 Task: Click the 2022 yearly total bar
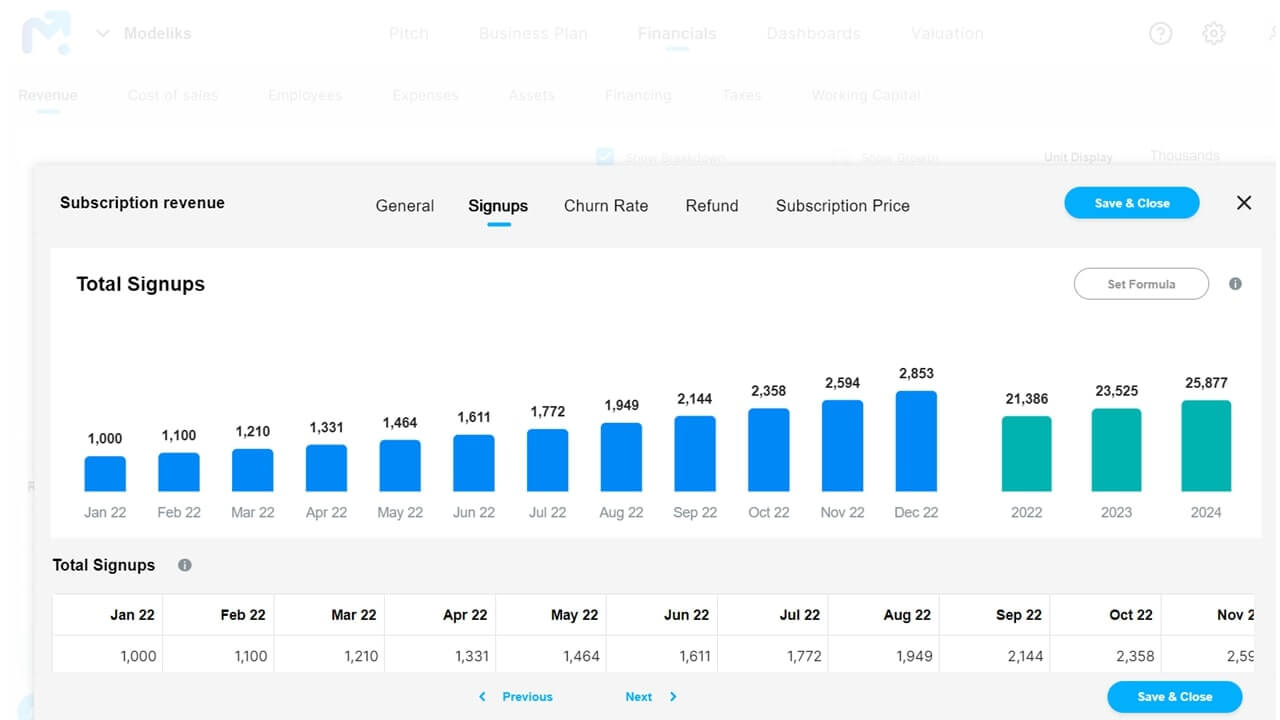click(x=1027, y=454)
